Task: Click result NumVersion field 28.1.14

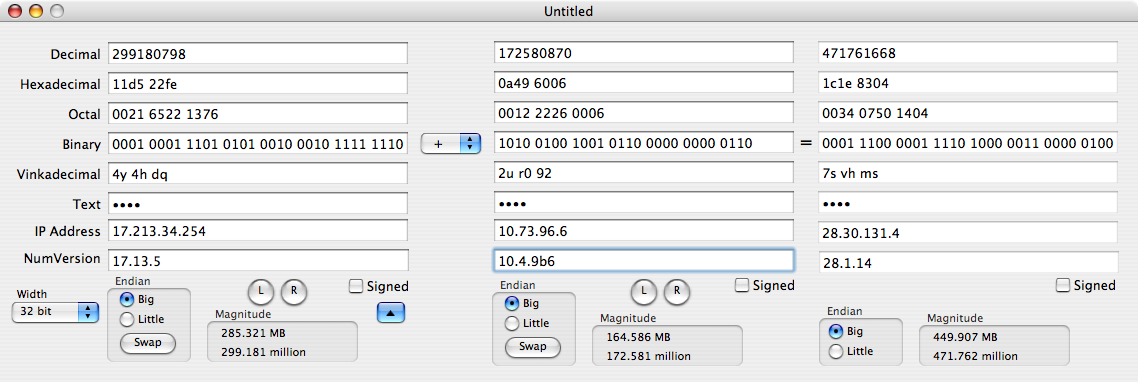Action: [967, 262]
